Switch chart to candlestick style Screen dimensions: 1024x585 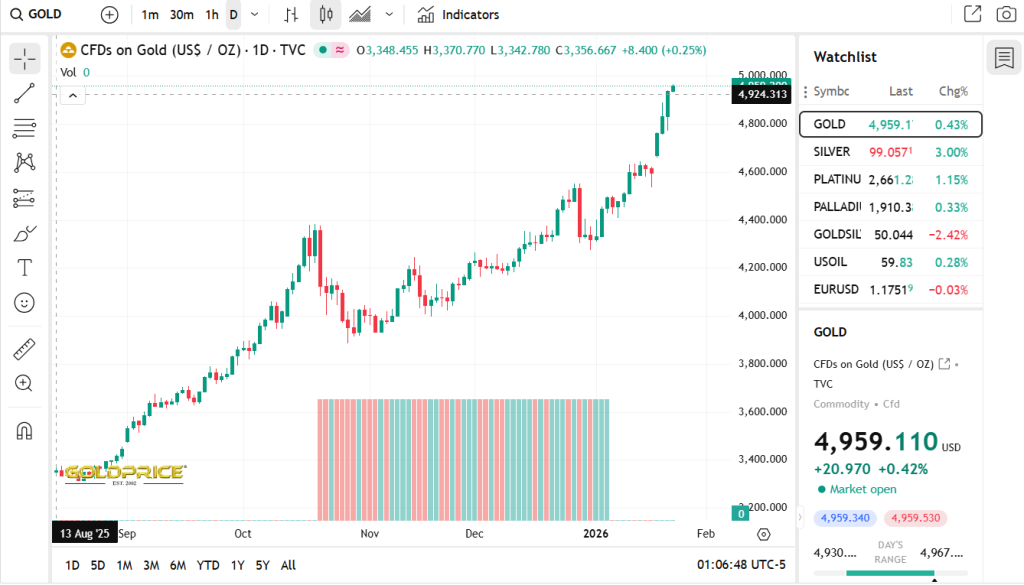point(324,14)
